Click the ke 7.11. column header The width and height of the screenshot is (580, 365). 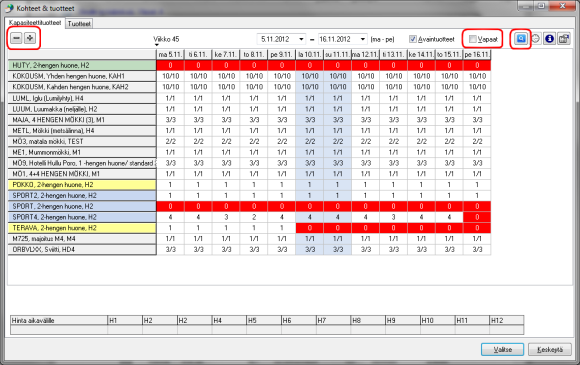(226, 54)
